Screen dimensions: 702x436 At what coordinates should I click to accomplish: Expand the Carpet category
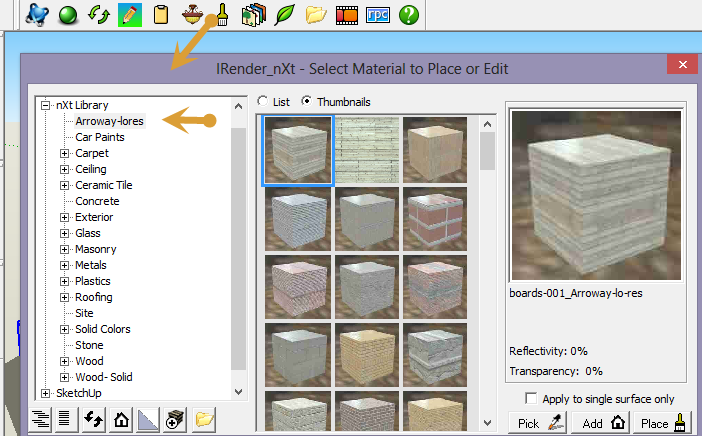click(x=64, y=154)
